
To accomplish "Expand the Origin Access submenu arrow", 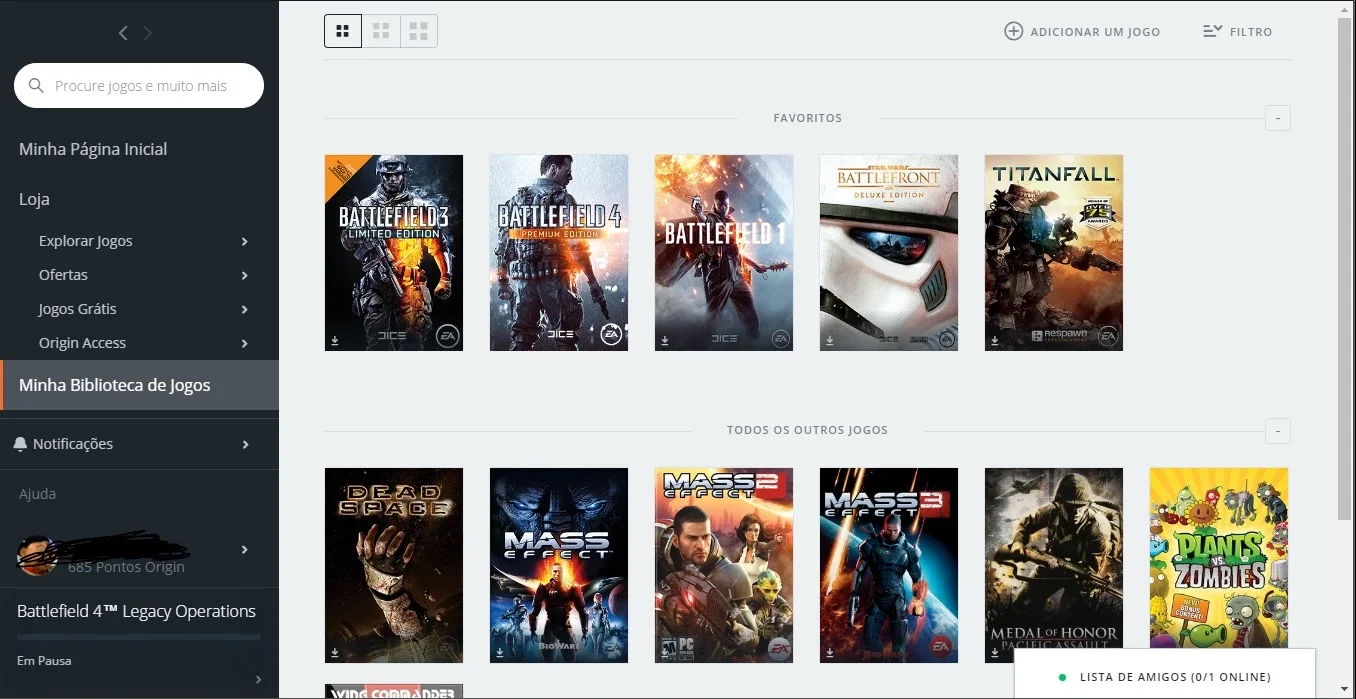I will click(245, 343).
